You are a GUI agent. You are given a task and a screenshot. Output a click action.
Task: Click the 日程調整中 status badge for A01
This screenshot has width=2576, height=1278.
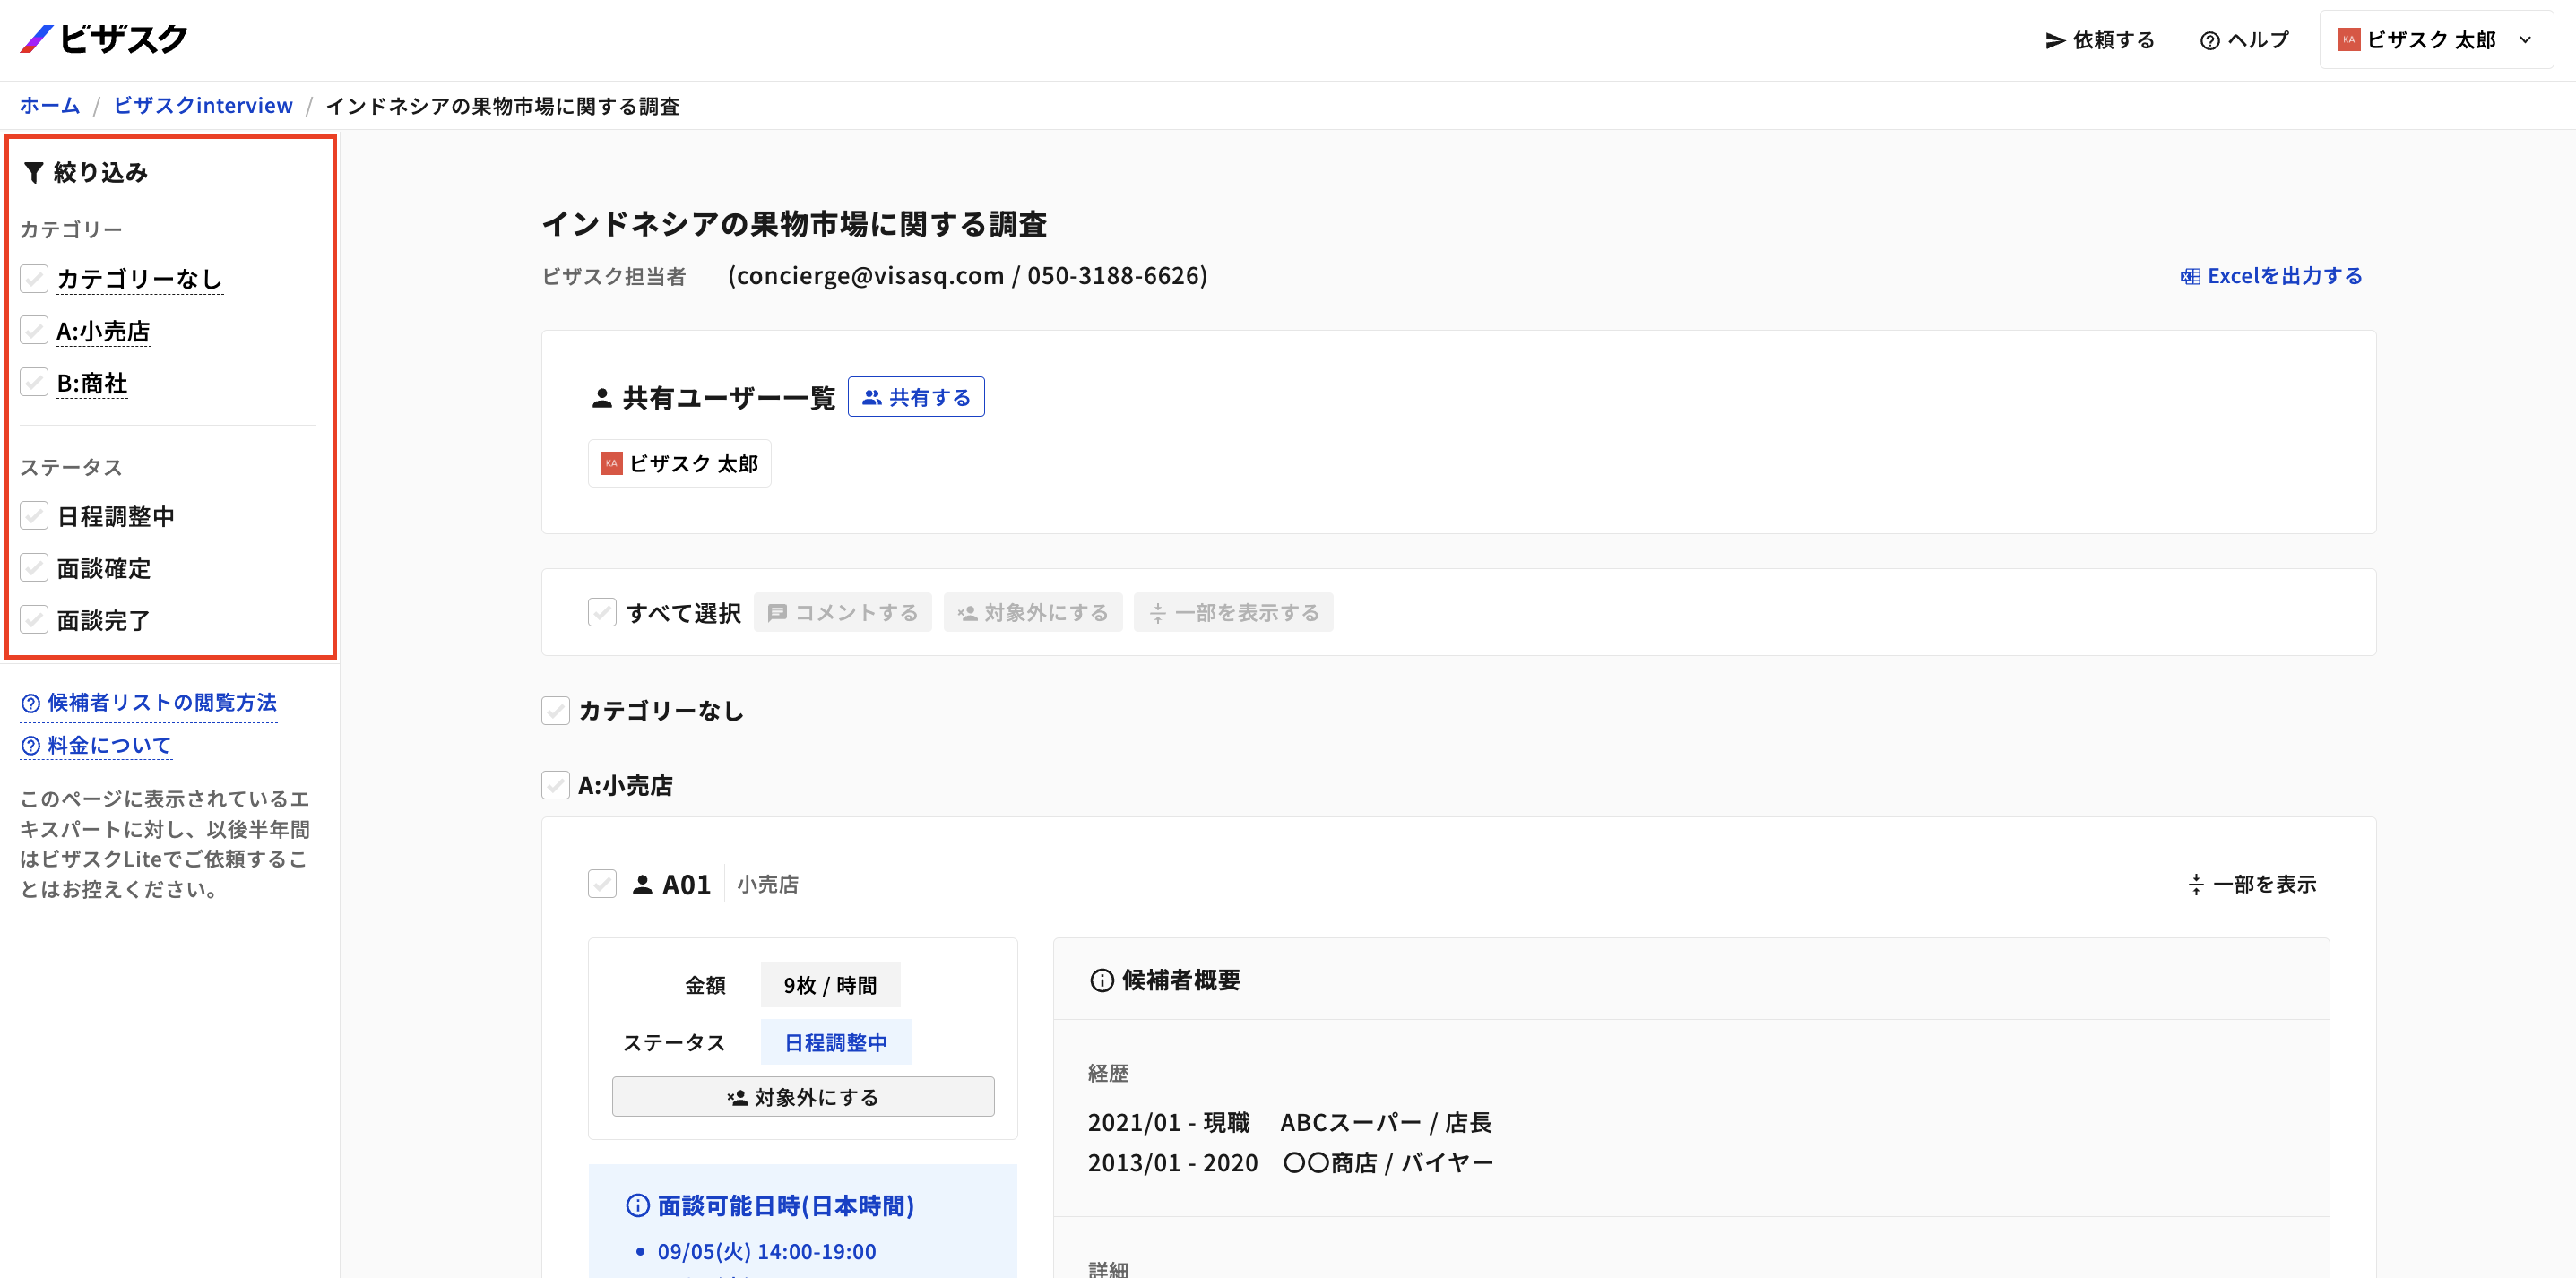(836, 1042)
